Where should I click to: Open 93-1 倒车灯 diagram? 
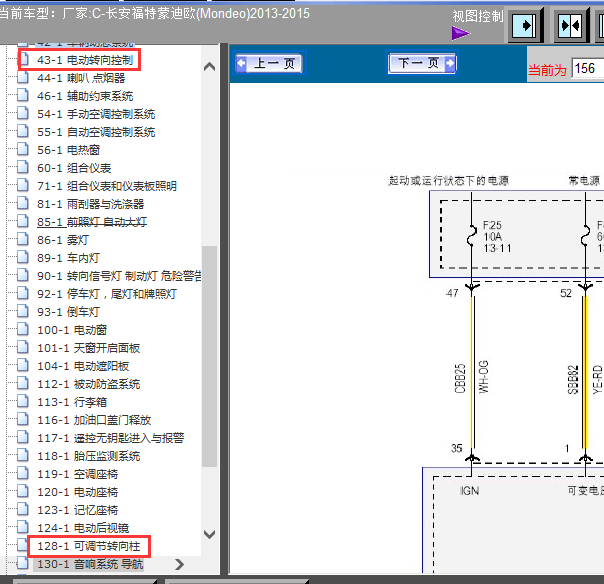tap(68, 312)
